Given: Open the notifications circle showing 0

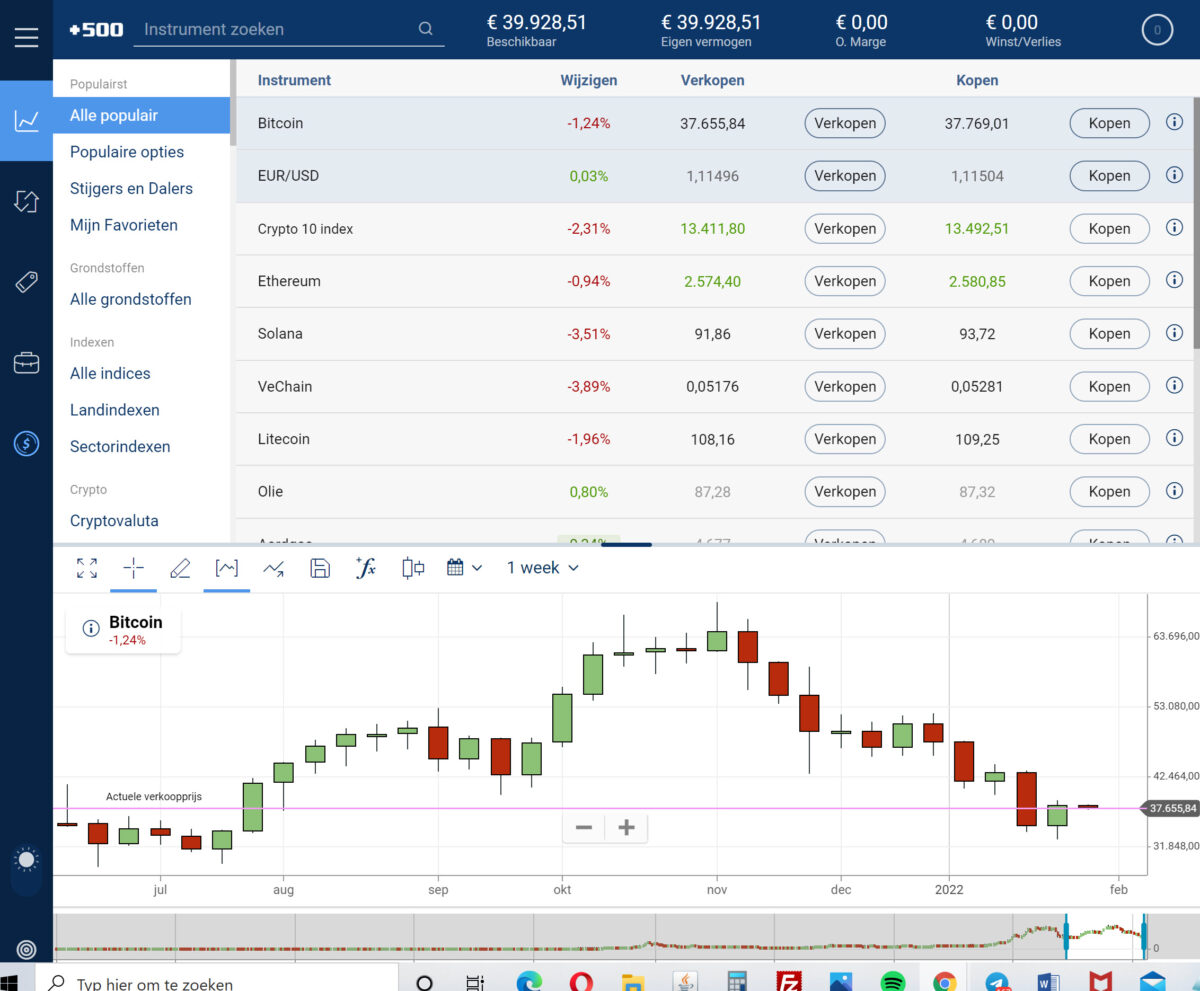Looking at the screenshot, I should click(x=1157, y=30).
